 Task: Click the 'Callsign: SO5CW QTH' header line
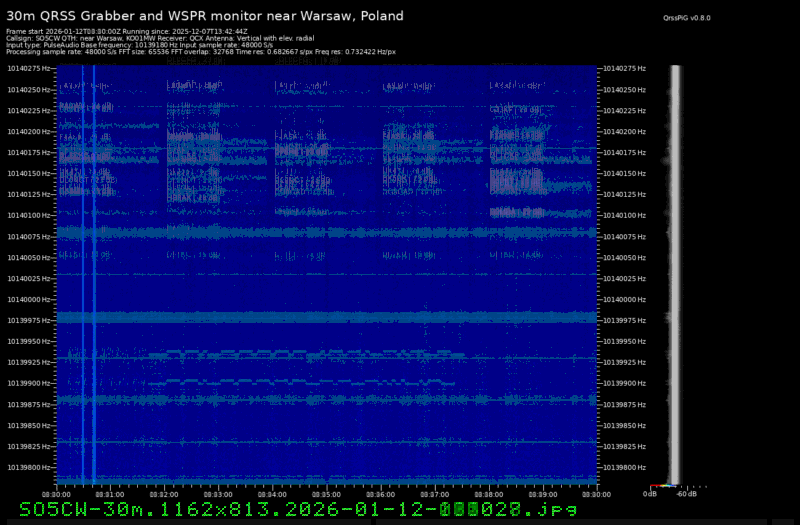click(160, 38)
